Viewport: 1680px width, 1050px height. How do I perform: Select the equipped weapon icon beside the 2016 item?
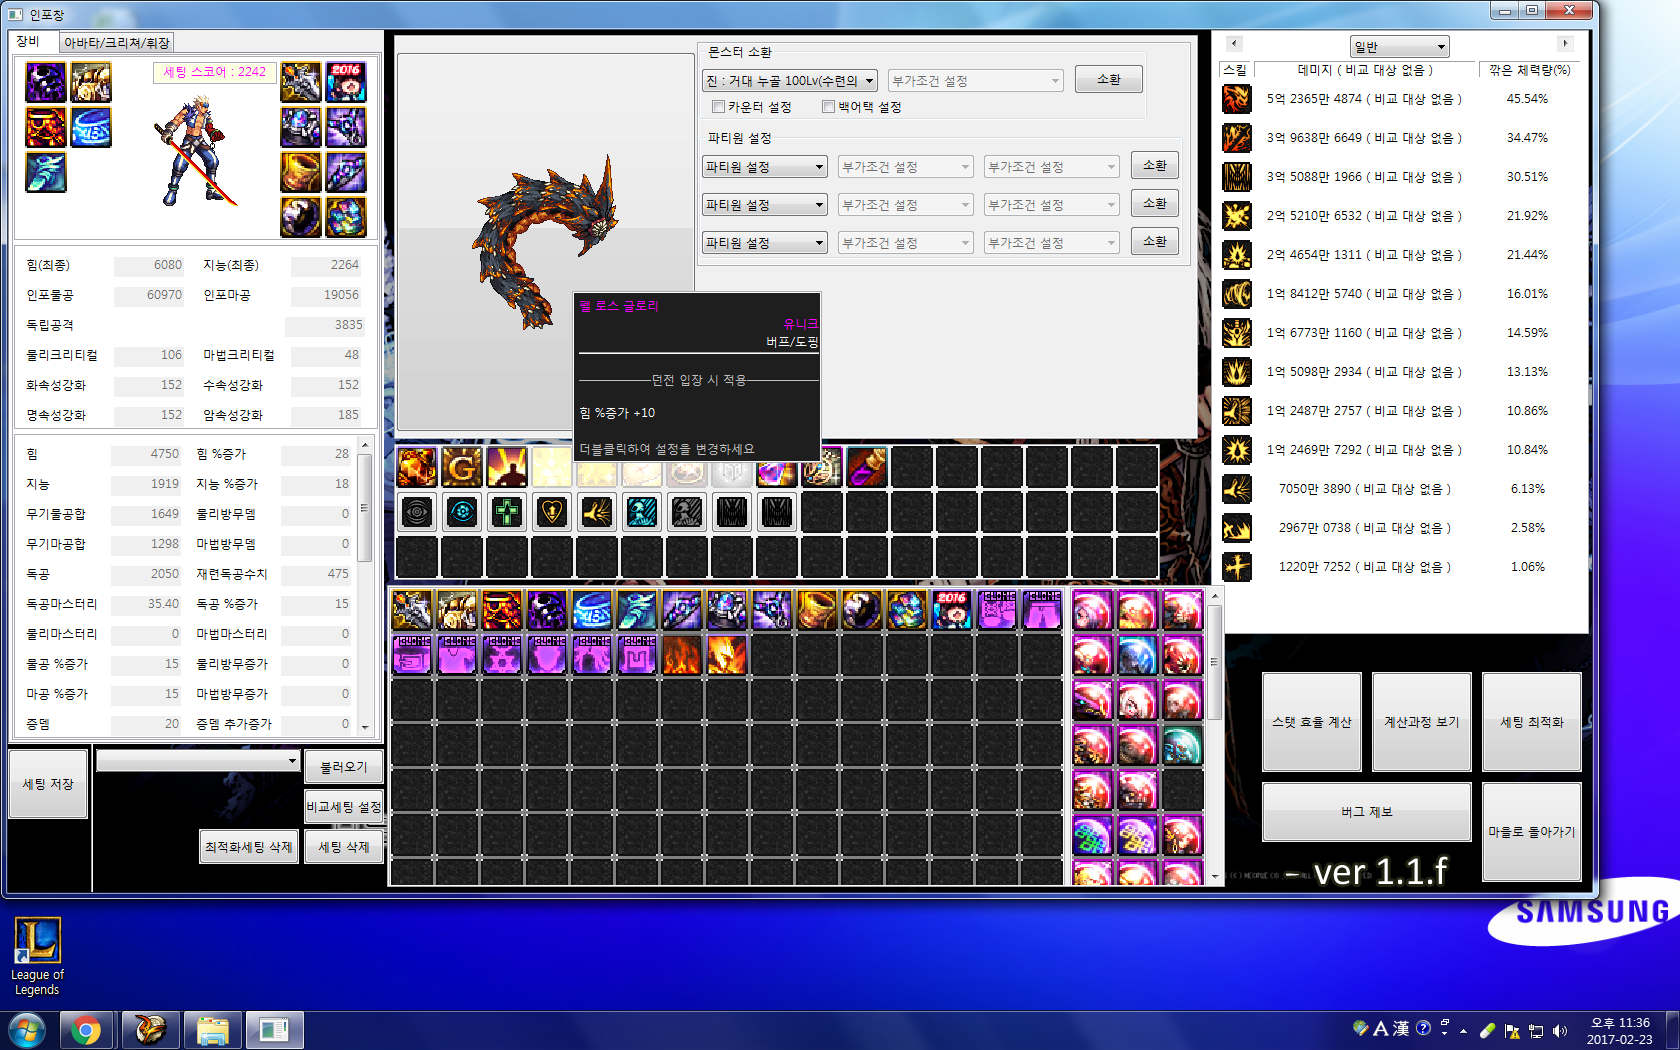click(x=301, y=82)
